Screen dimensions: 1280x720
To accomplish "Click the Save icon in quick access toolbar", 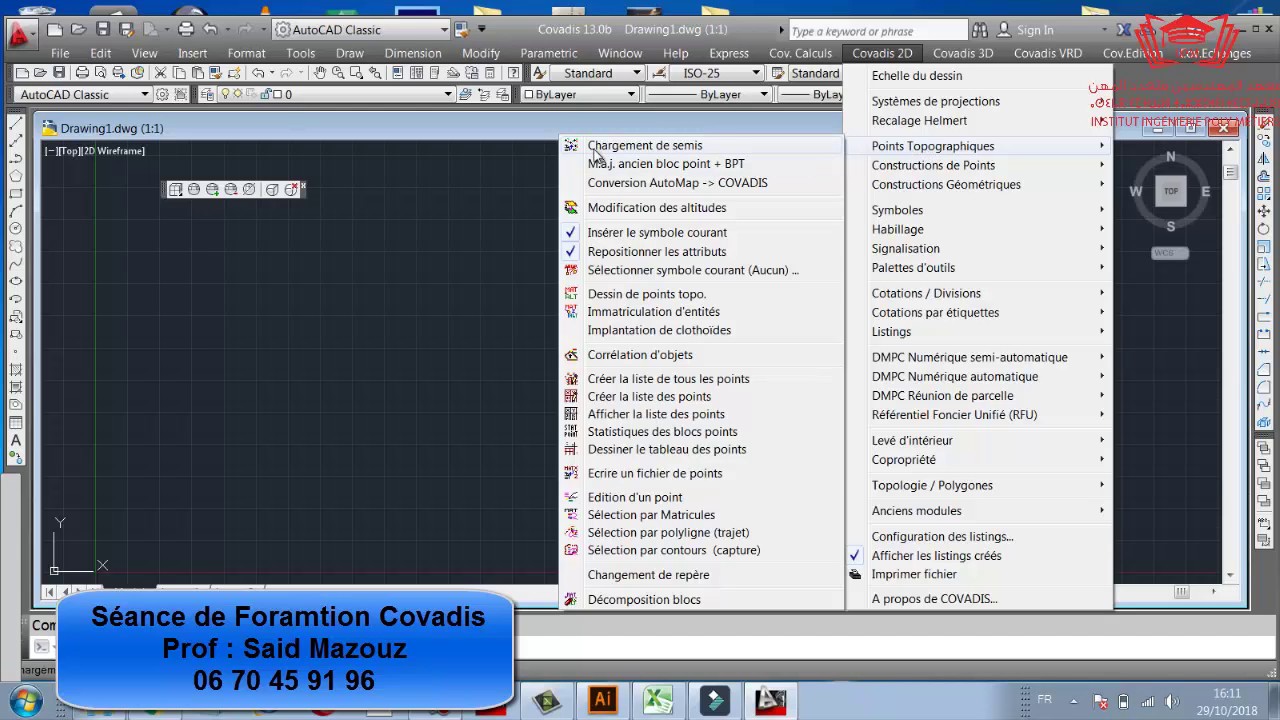I will tap(103, 30).
